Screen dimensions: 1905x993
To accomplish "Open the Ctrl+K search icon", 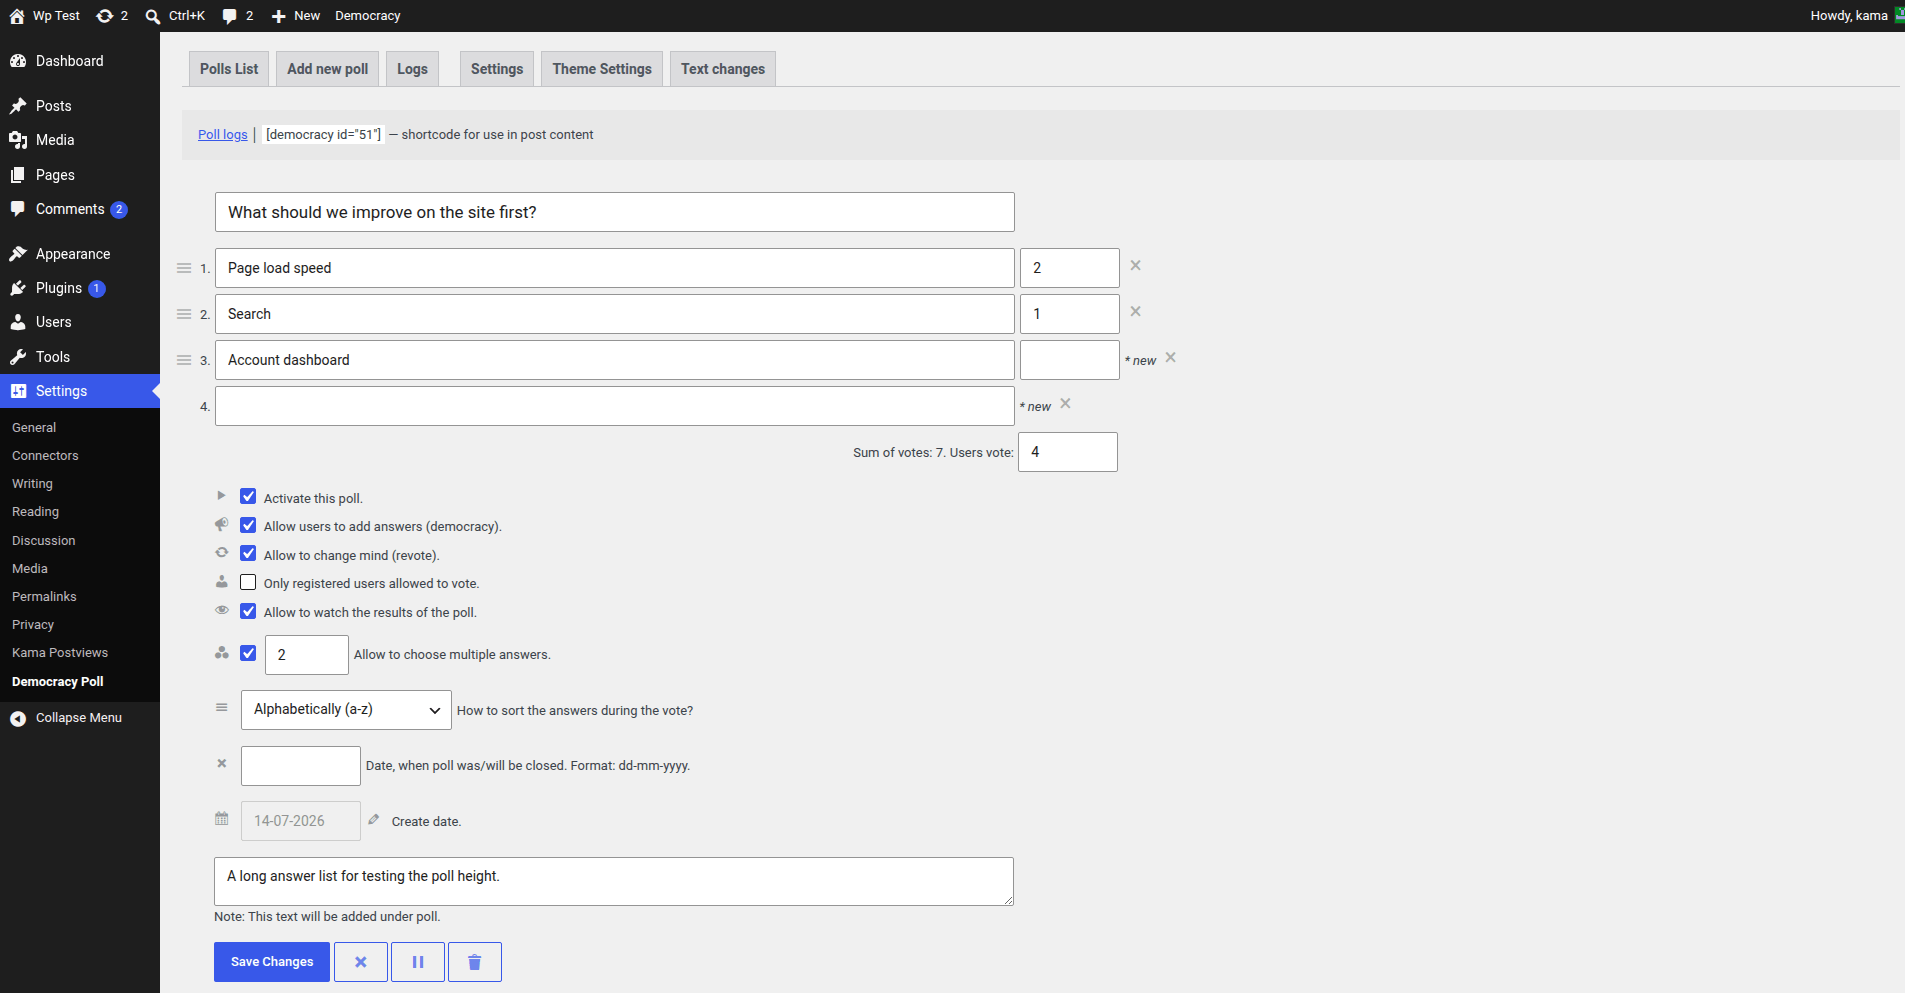I will (153, 16).
